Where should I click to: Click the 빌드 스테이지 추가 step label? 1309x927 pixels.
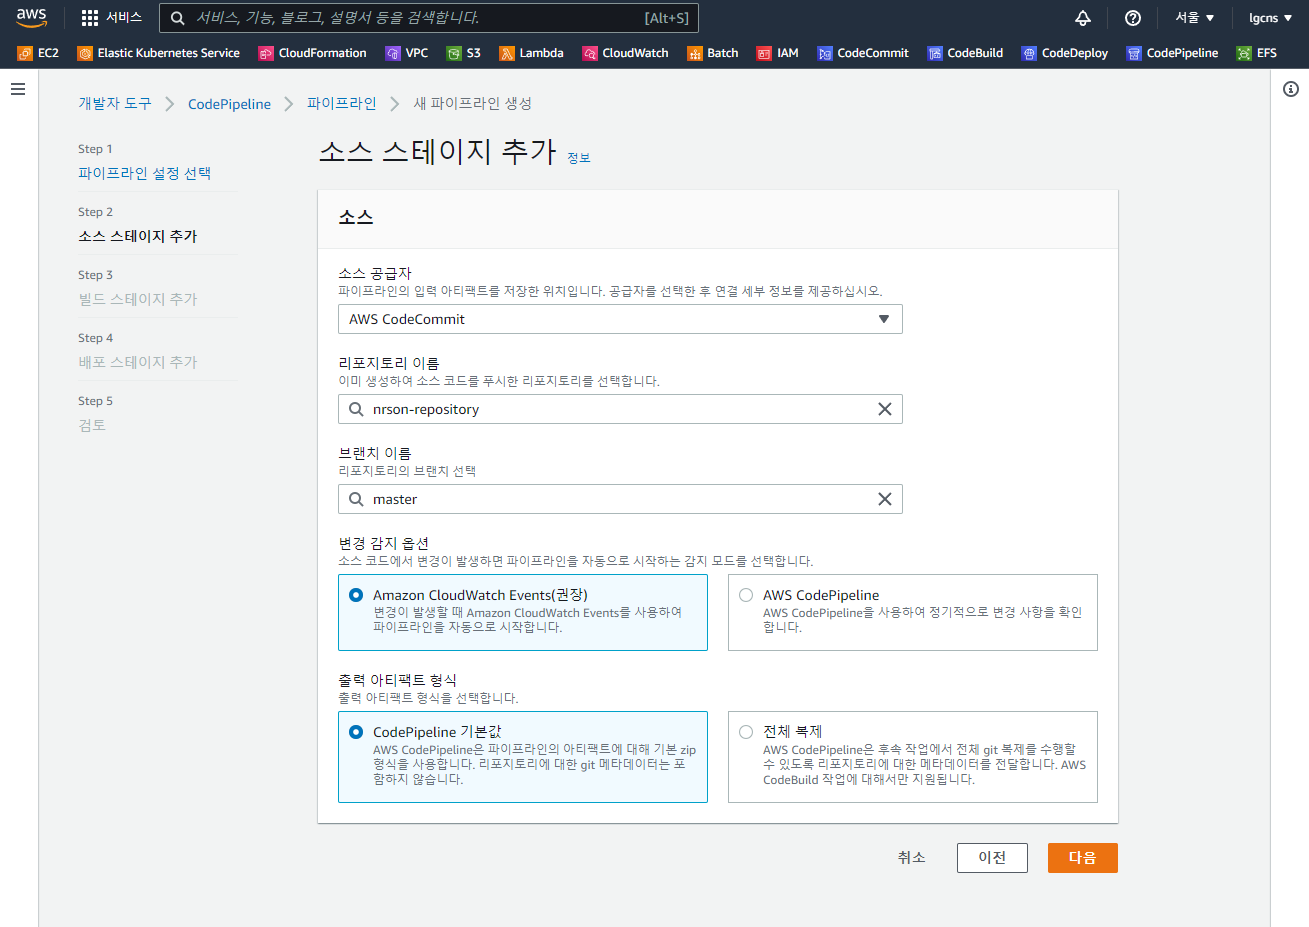138,299
